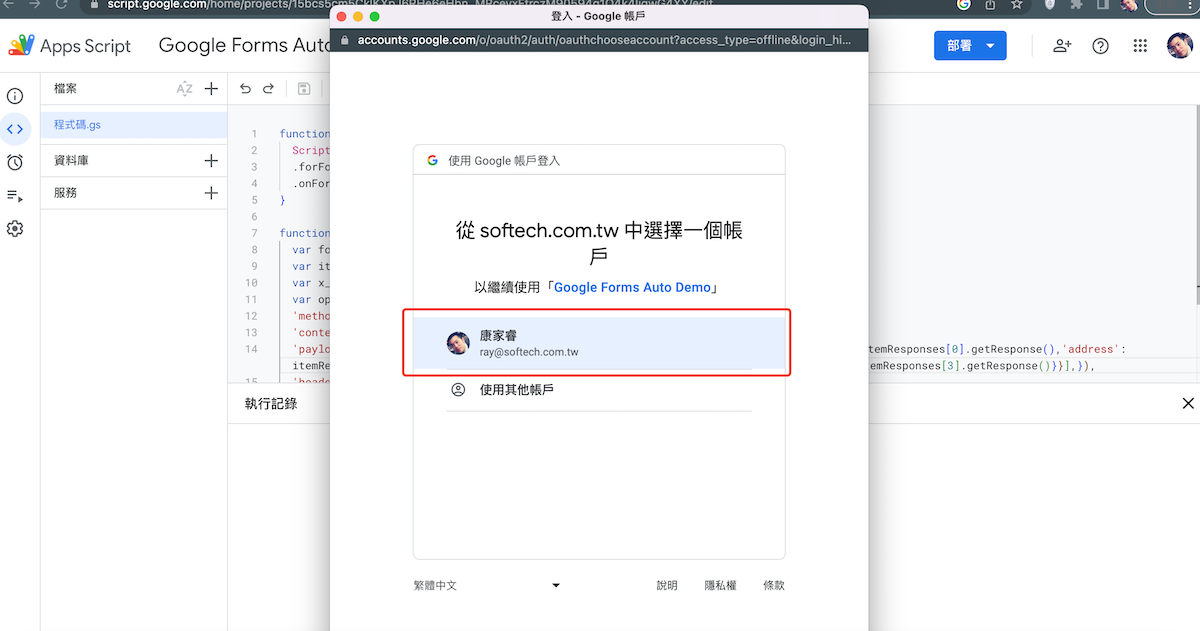Click the 資料庫 section label
The height and width of the screenshot is (631, 1200).
point(71,160)
